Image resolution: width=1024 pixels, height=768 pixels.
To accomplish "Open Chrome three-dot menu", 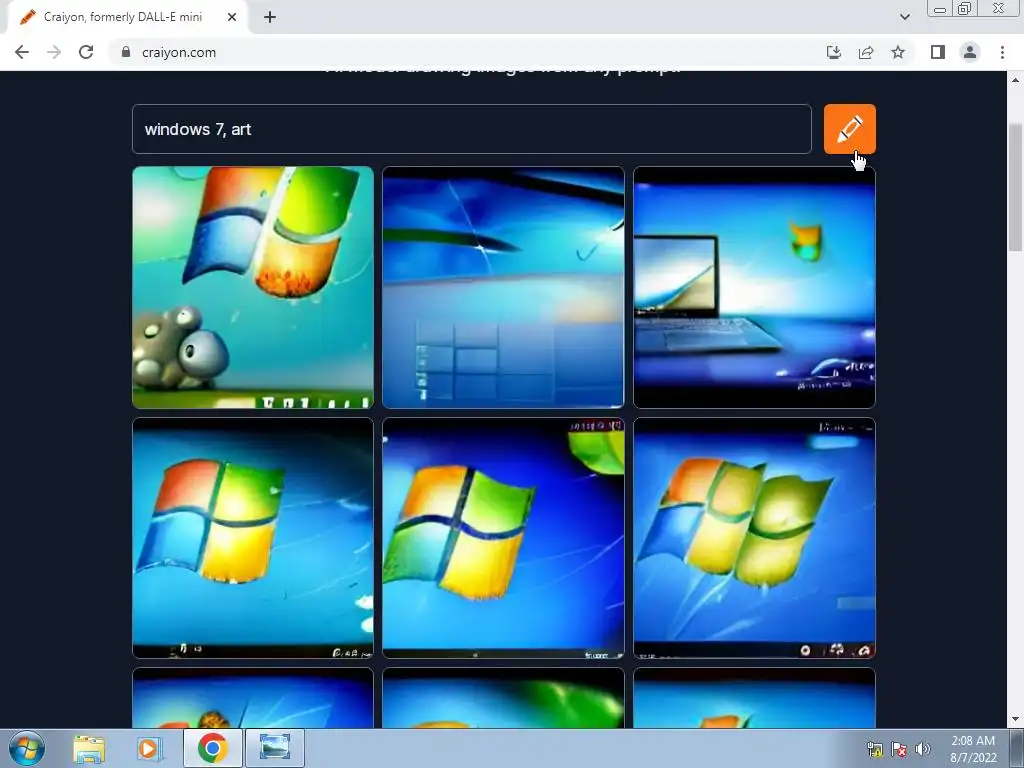I will point(1002,52).
